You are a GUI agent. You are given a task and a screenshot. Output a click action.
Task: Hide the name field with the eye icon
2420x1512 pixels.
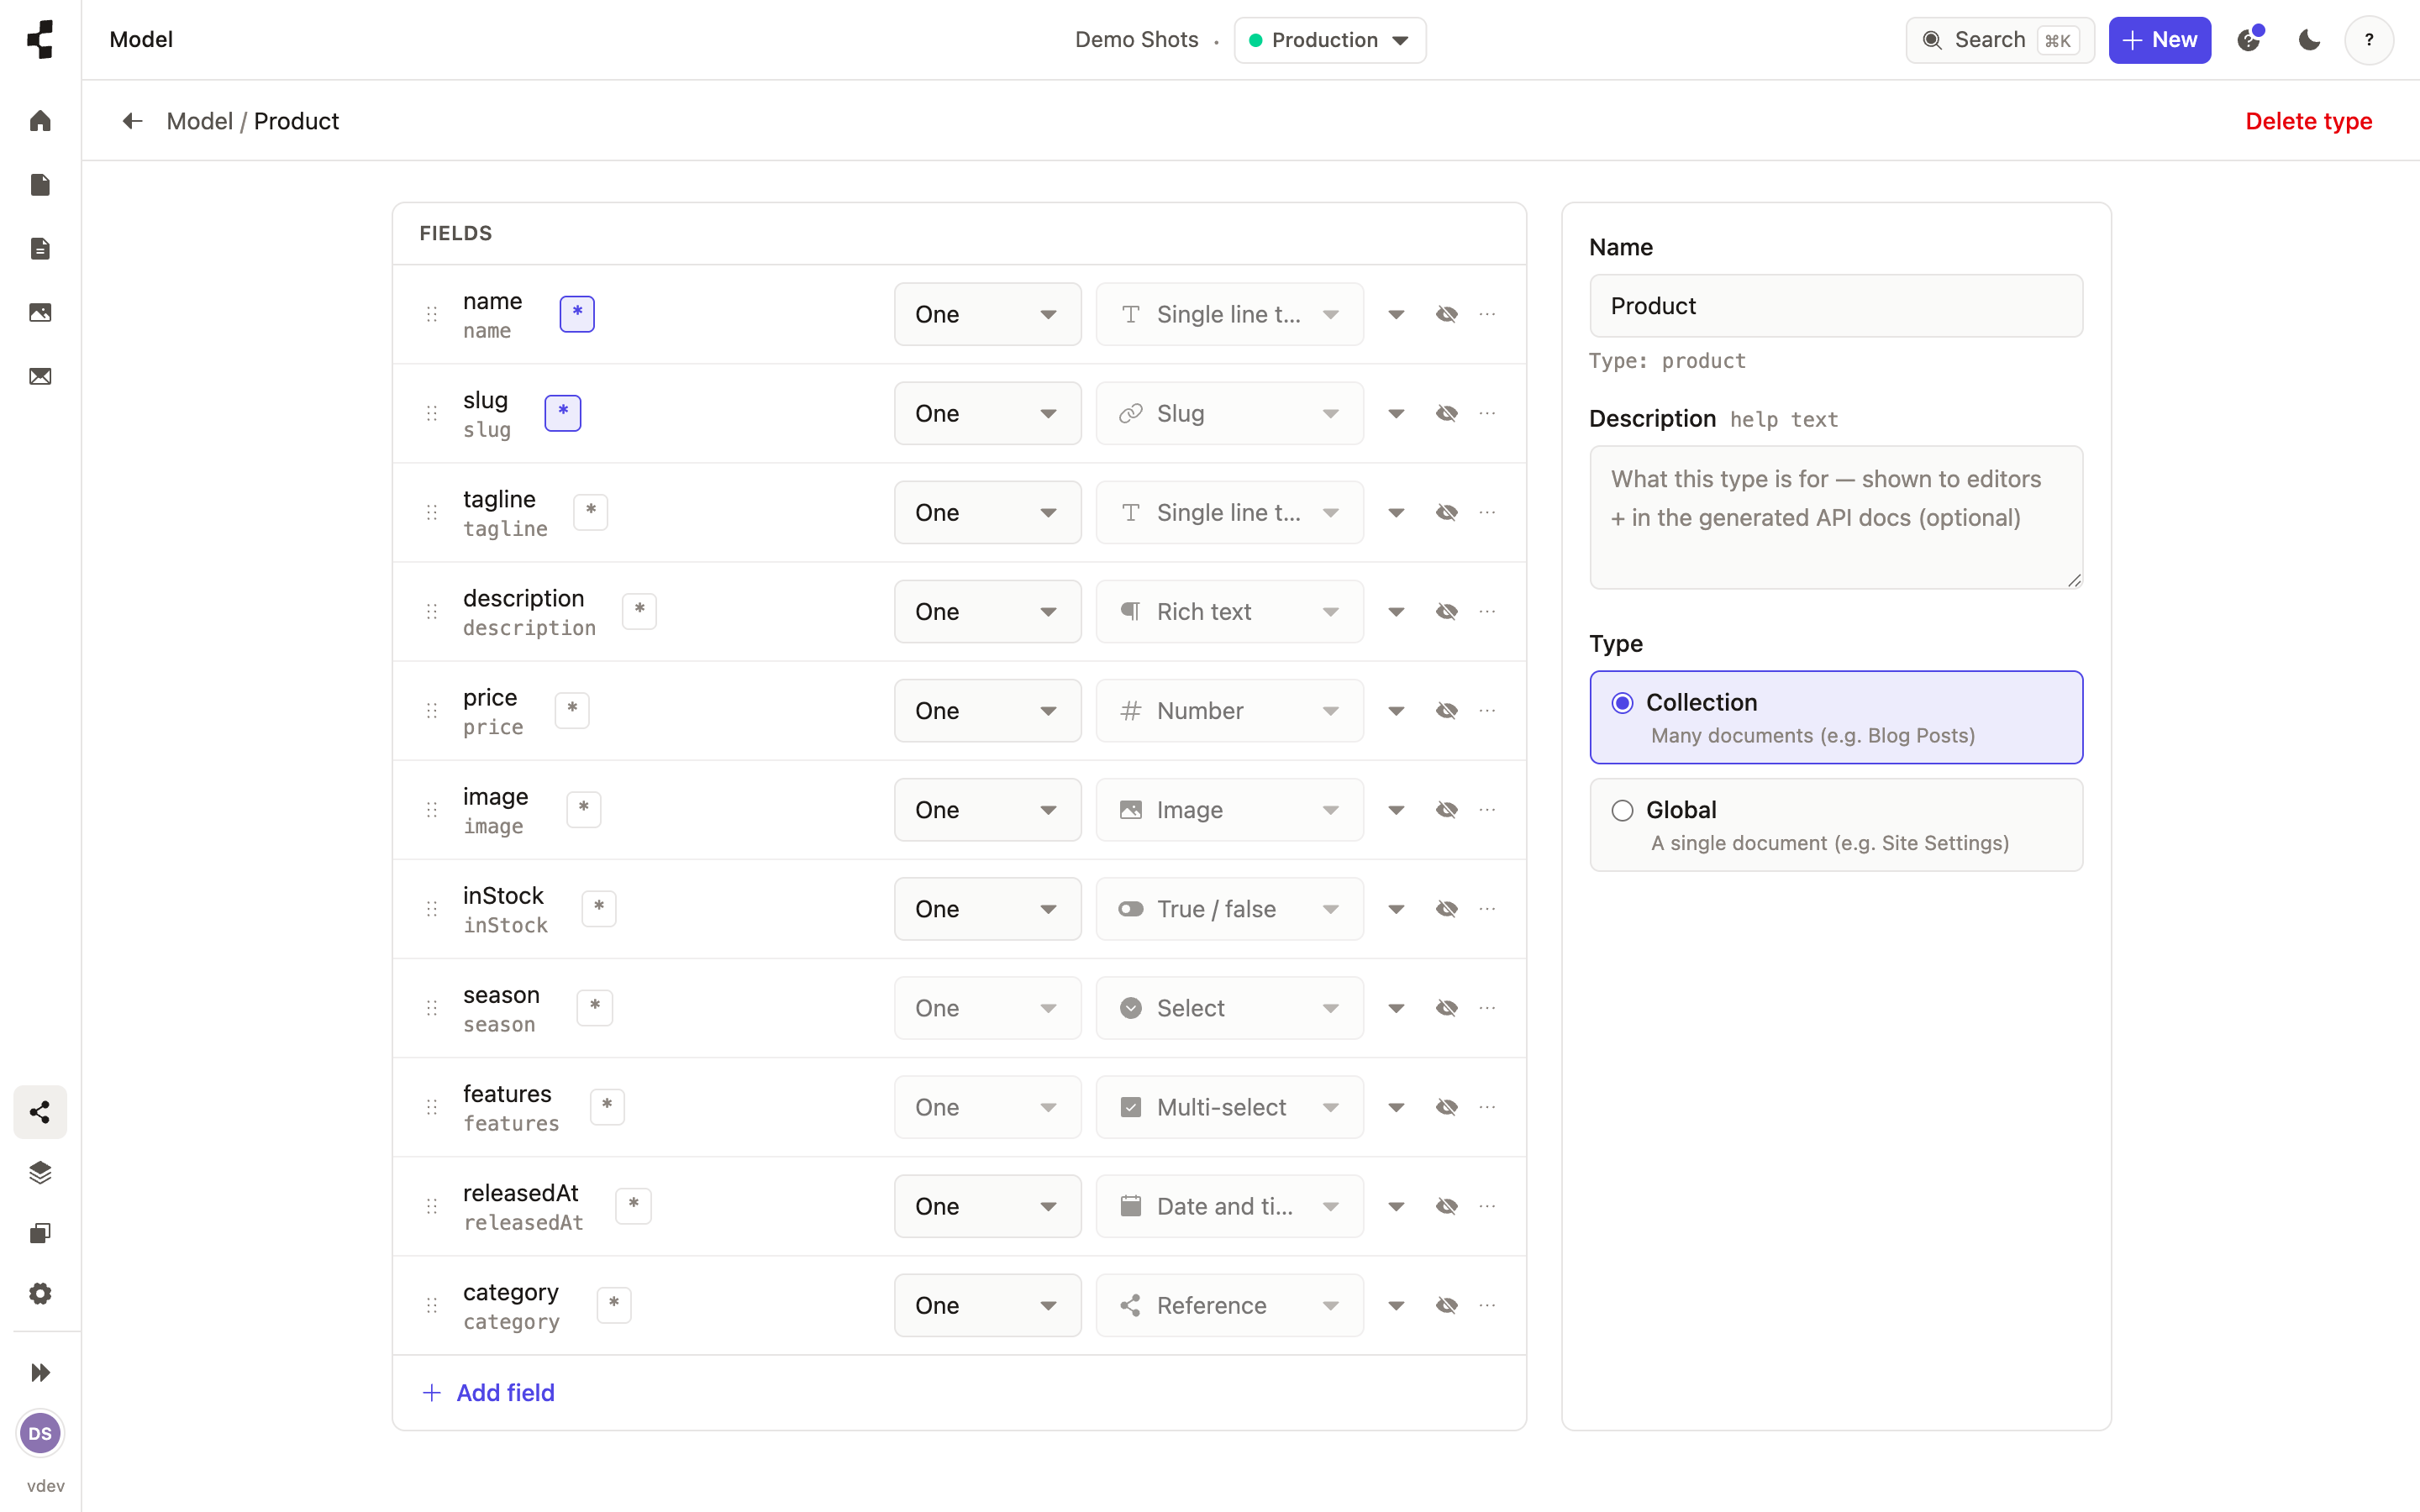pos(1446,314)
